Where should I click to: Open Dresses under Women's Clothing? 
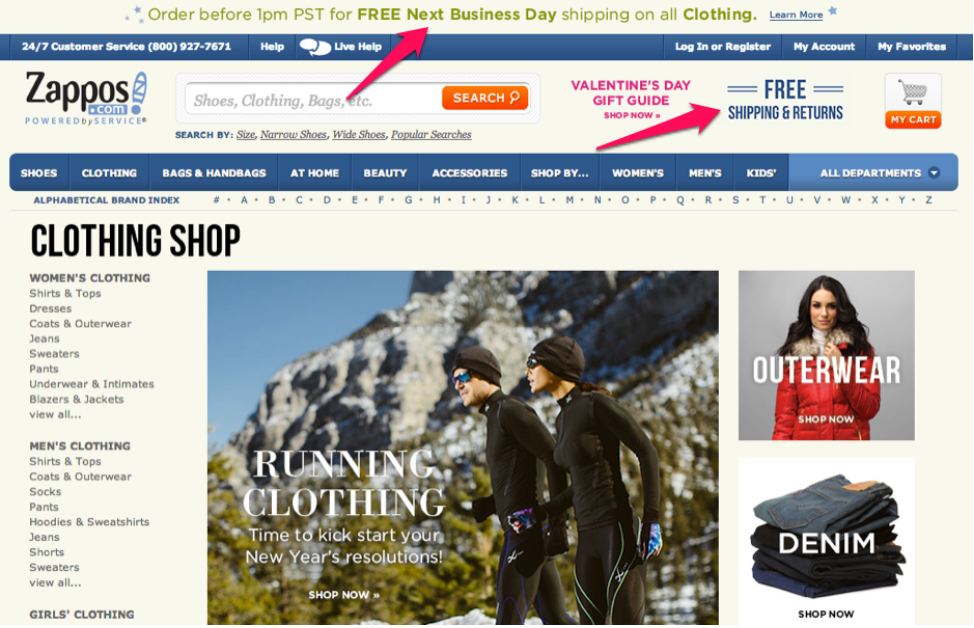coord(50,309)
